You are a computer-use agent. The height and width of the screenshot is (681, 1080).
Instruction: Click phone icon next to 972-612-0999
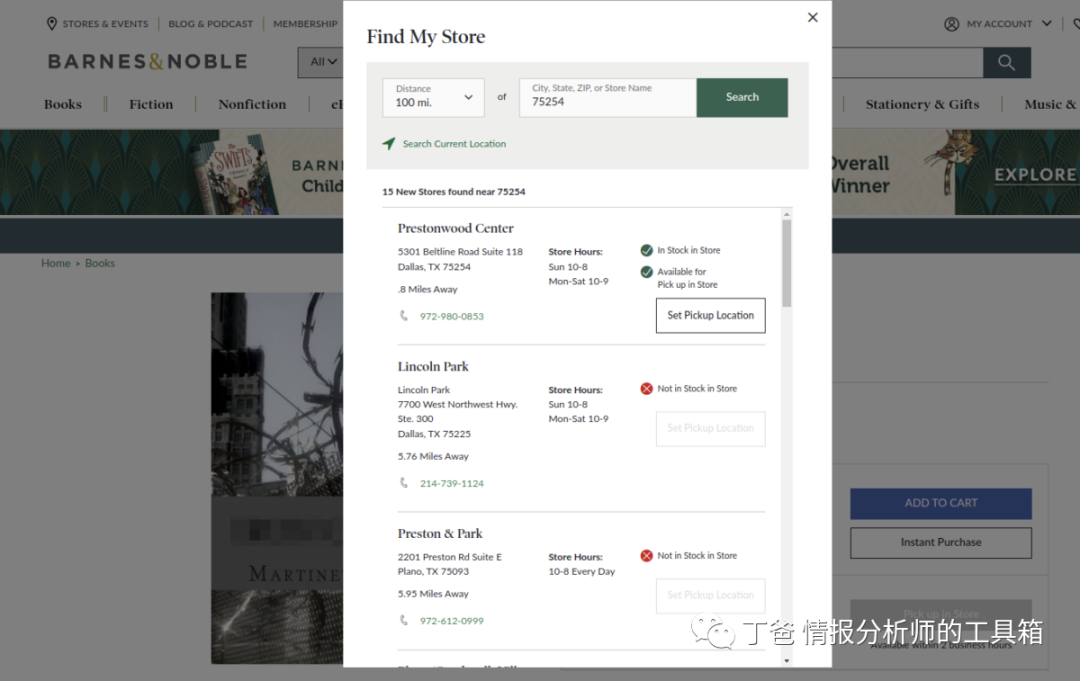tap(404, 620)
